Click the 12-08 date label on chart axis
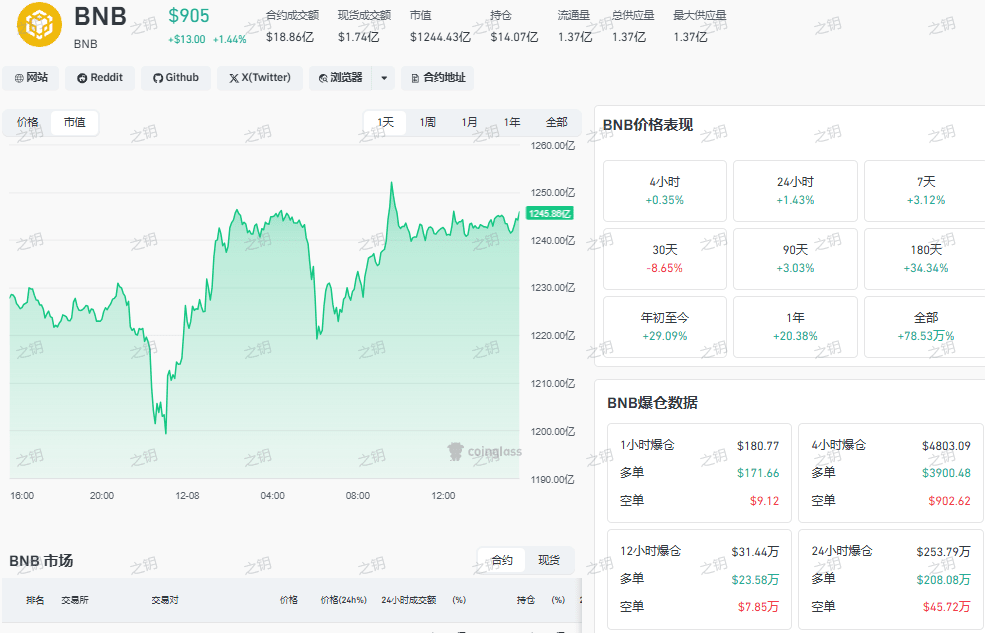985x633 pixels. point(187,495)
